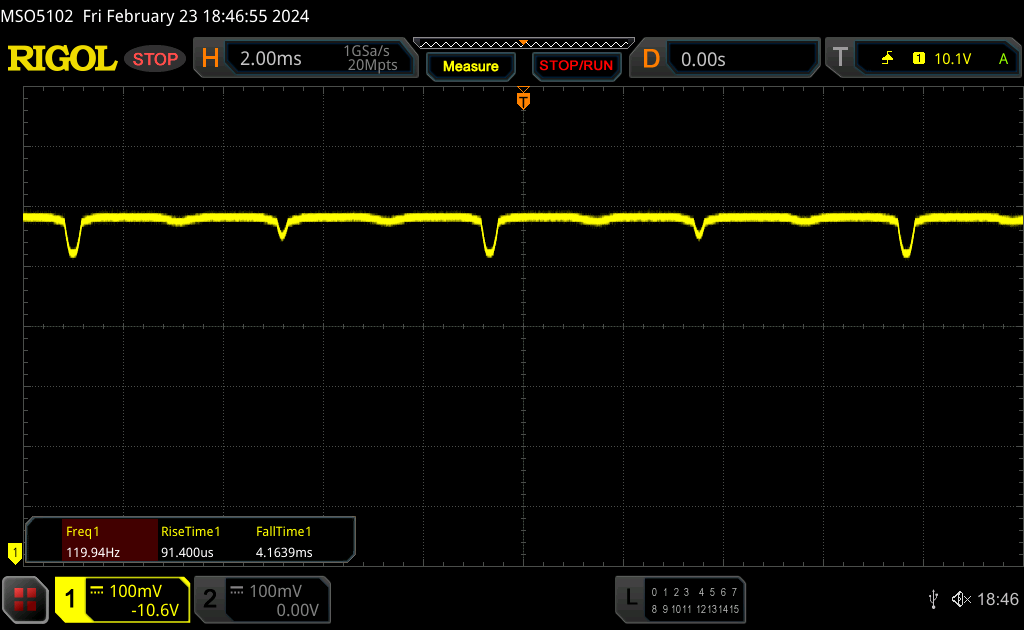Click the channel 1 ground level marker
The image size is (1024, 630).
(x=14, y=553)
